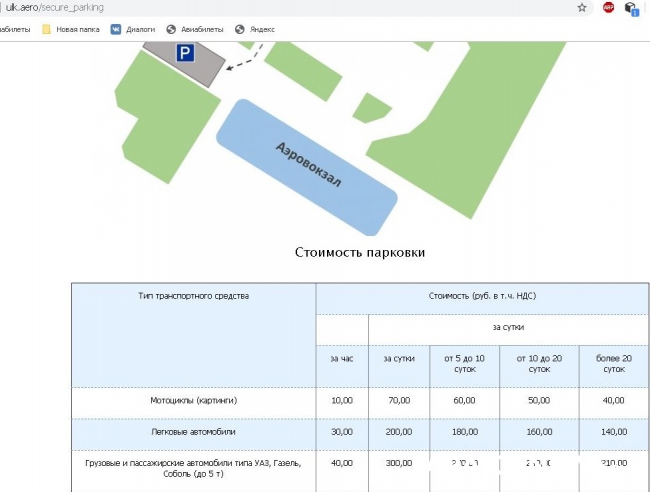Viewport: 650px width, 492px height.
Task: Click the blue parking P sign on map
Action: (185, 54)
